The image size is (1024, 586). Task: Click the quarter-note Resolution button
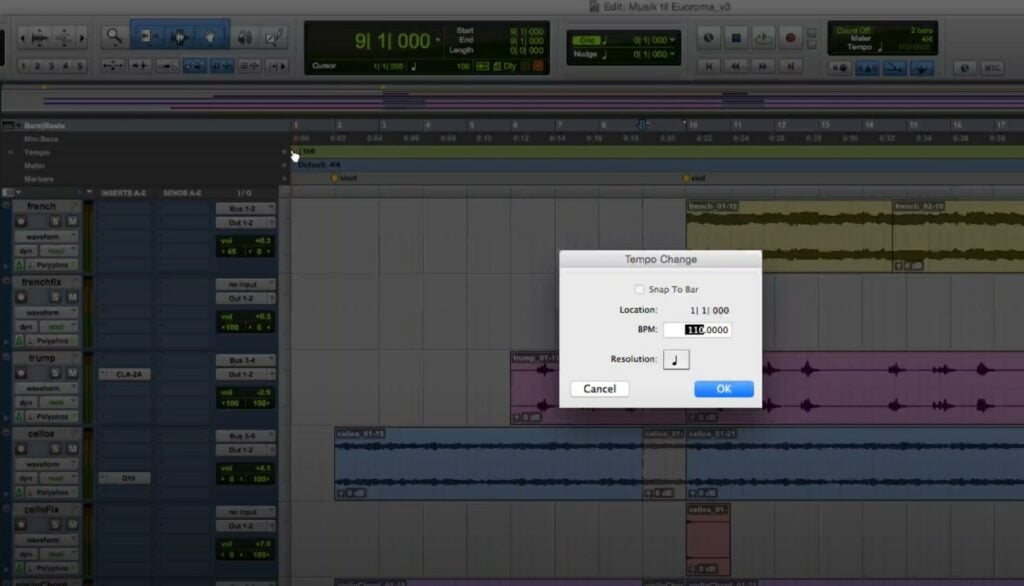click(676, 358)
